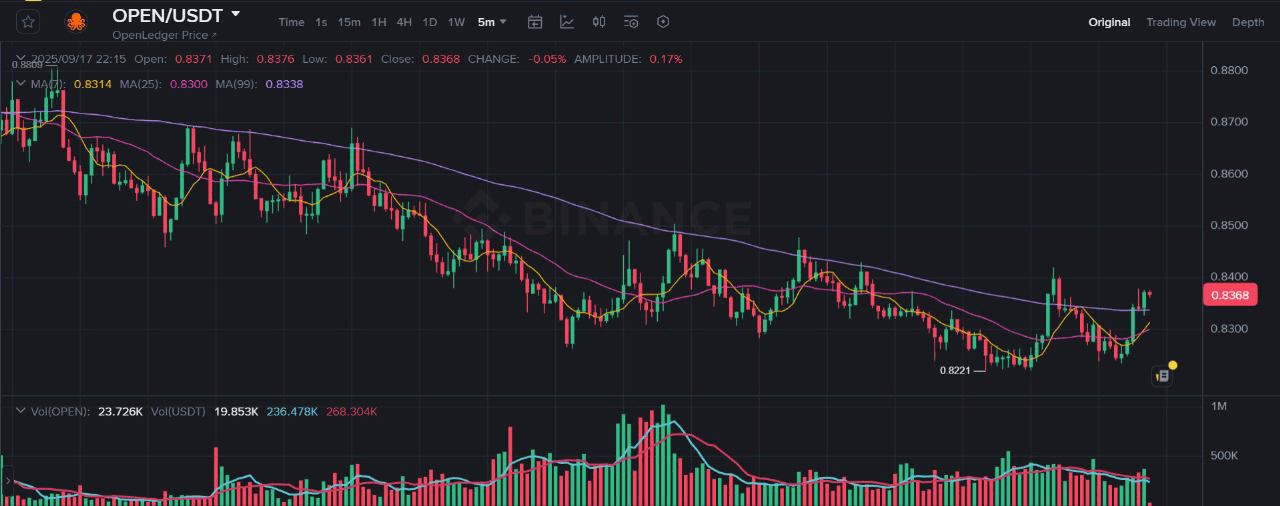Open the go-to-date calendar icon
The width and height of the screenshot is (1280, 506).
click(x=535, y=22)
